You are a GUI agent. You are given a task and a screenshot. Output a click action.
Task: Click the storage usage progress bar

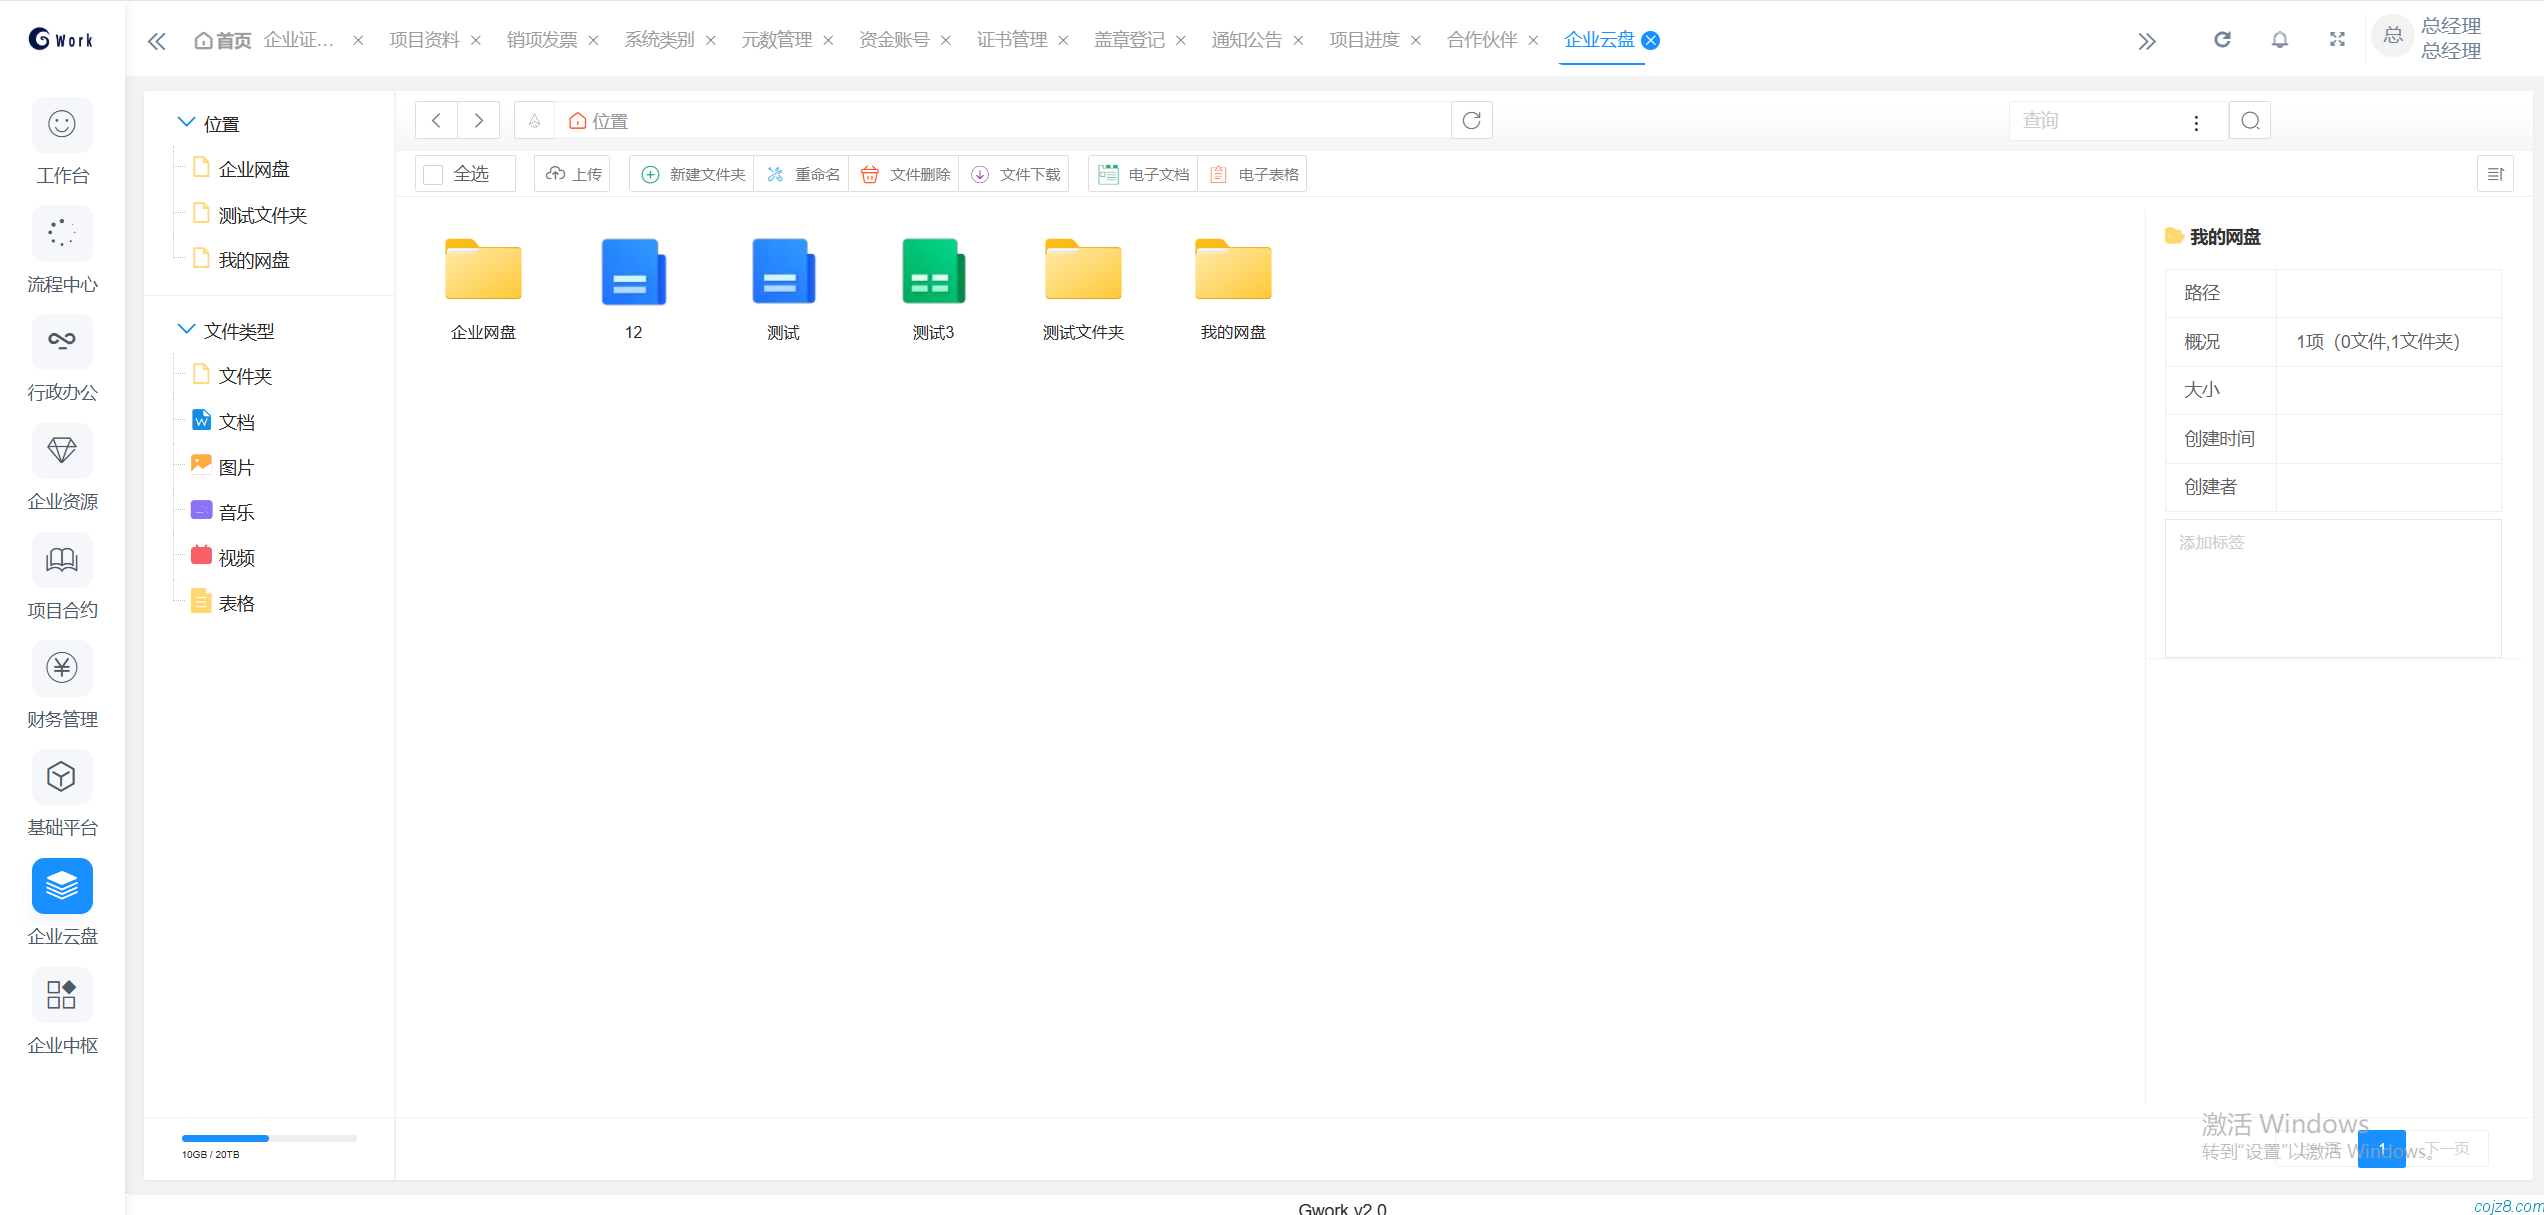point(269,1138)
